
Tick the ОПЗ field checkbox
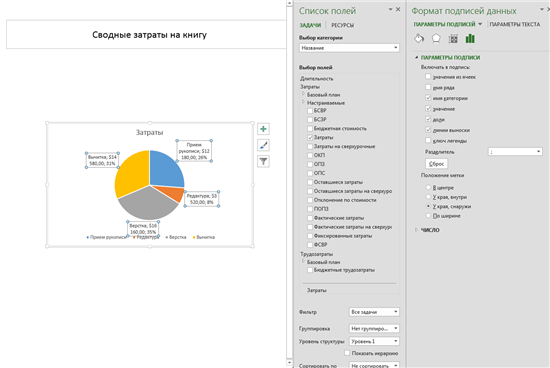310,165
